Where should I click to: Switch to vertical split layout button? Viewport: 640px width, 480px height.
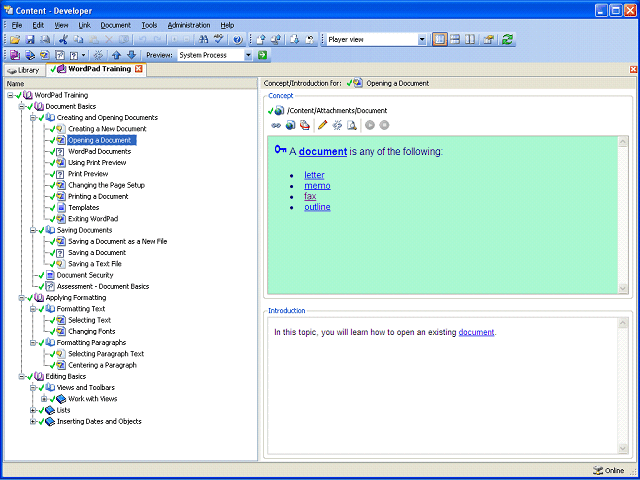click(x=470, y=40)
